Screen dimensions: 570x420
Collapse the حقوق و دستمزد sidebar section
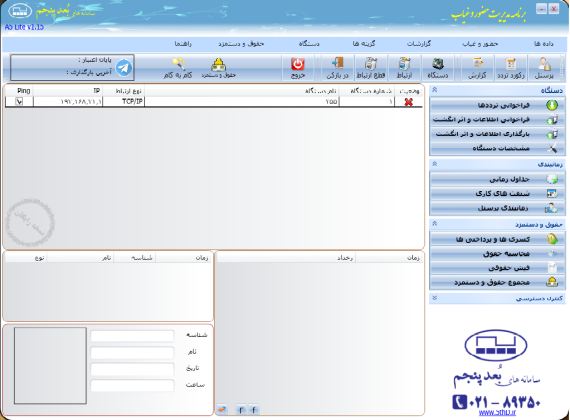(434, 224)
